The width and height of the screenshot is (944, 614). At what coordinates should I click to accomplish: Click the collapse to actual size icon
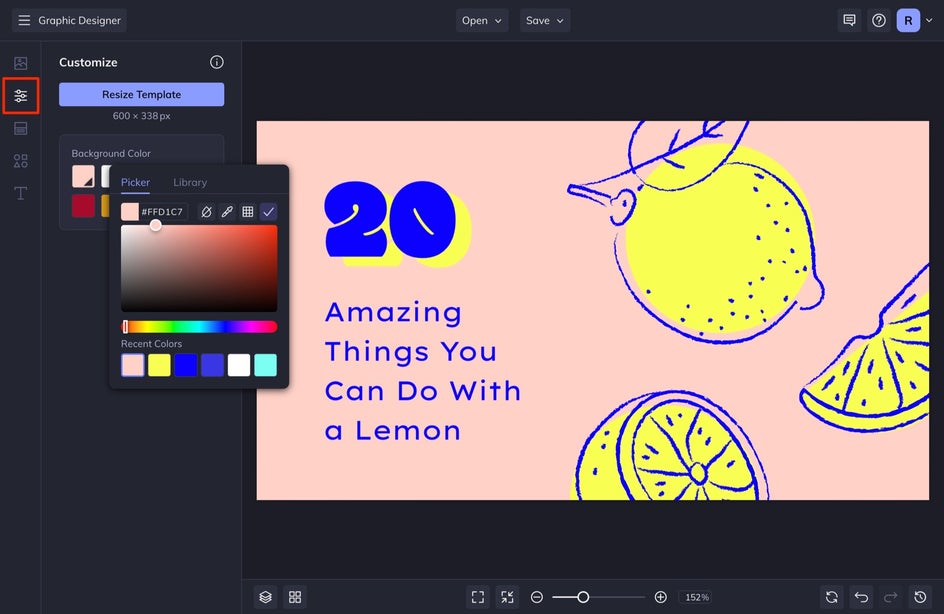[x=508, y=597]
